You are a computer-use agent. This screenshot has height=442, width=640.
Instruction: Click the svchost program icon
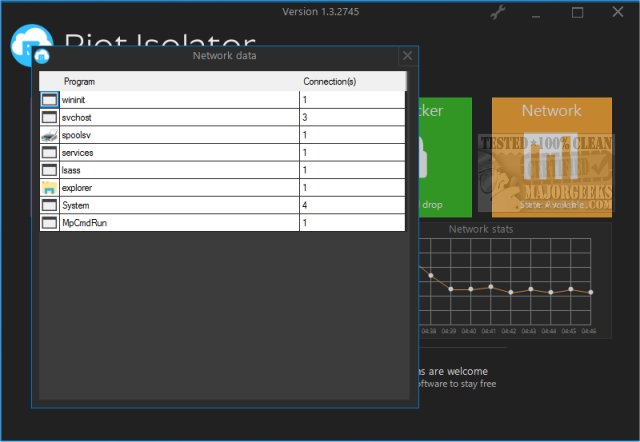coord(50,117)
